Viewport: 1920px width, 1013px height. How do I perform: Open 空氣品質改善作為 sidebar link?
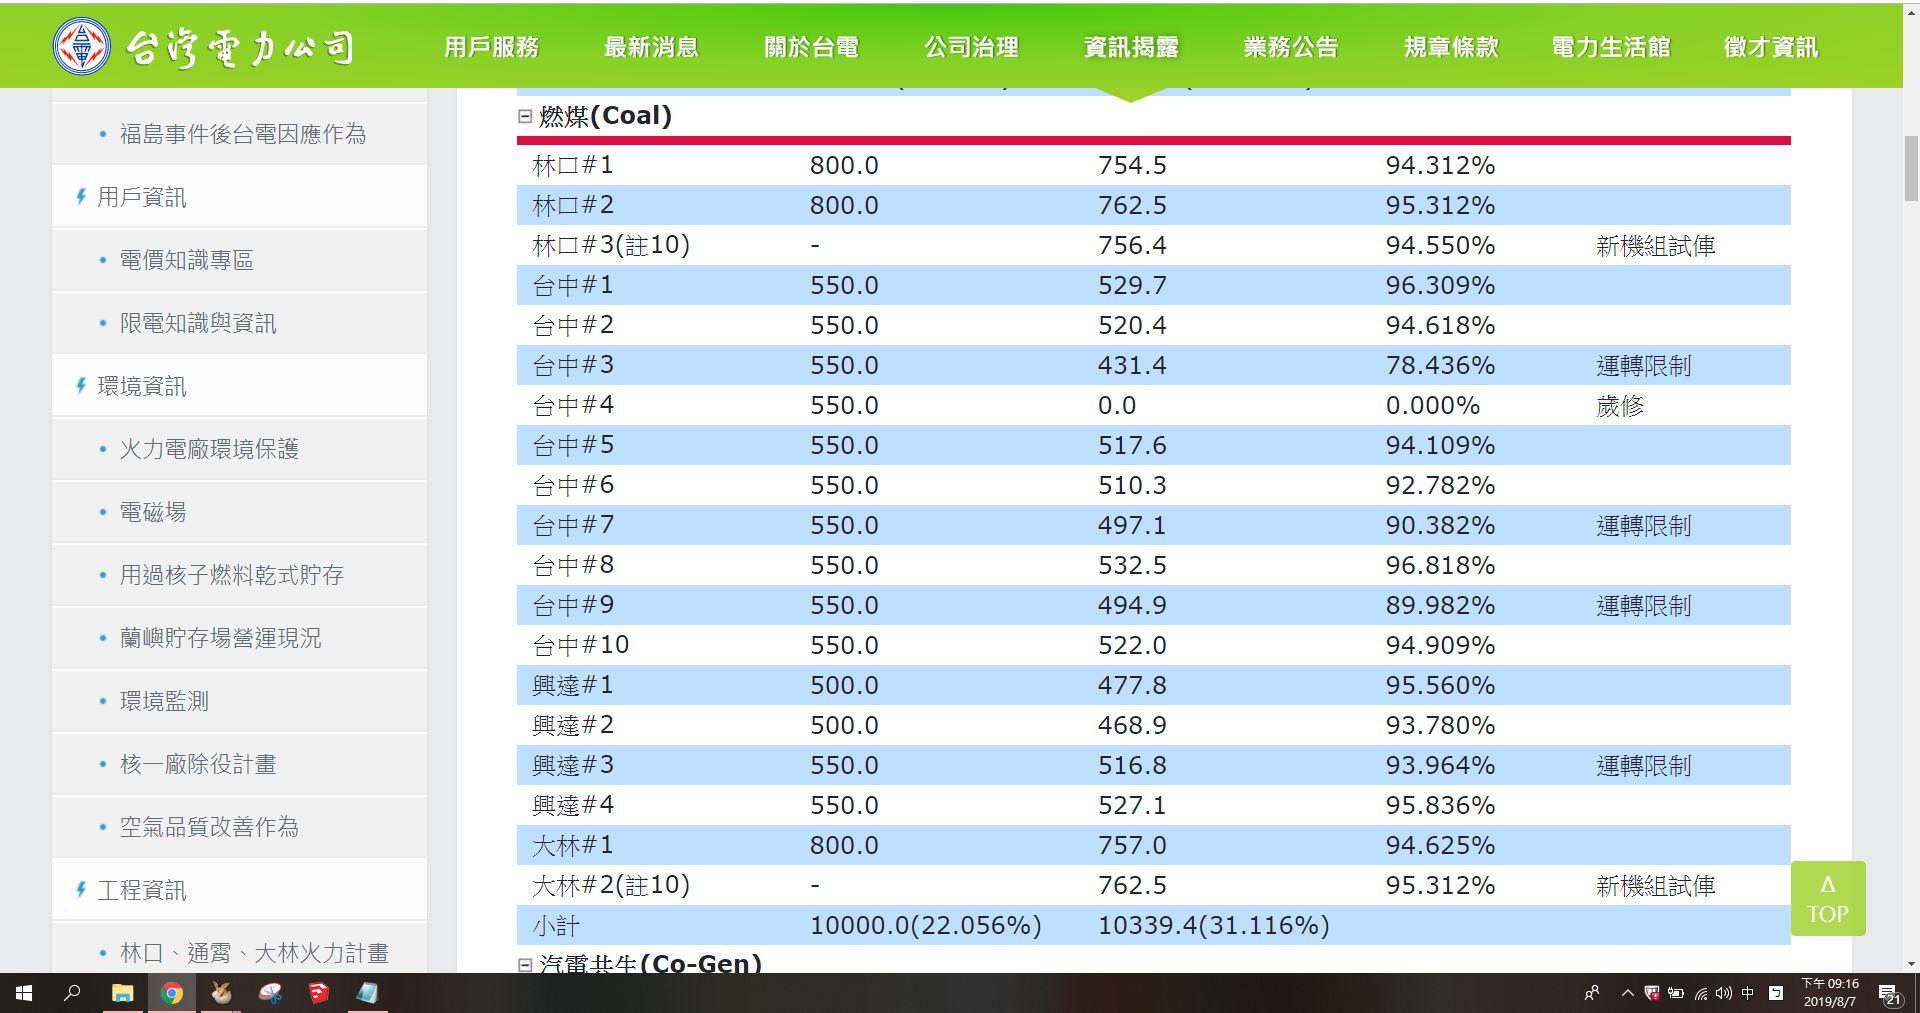tap(209, 827)
